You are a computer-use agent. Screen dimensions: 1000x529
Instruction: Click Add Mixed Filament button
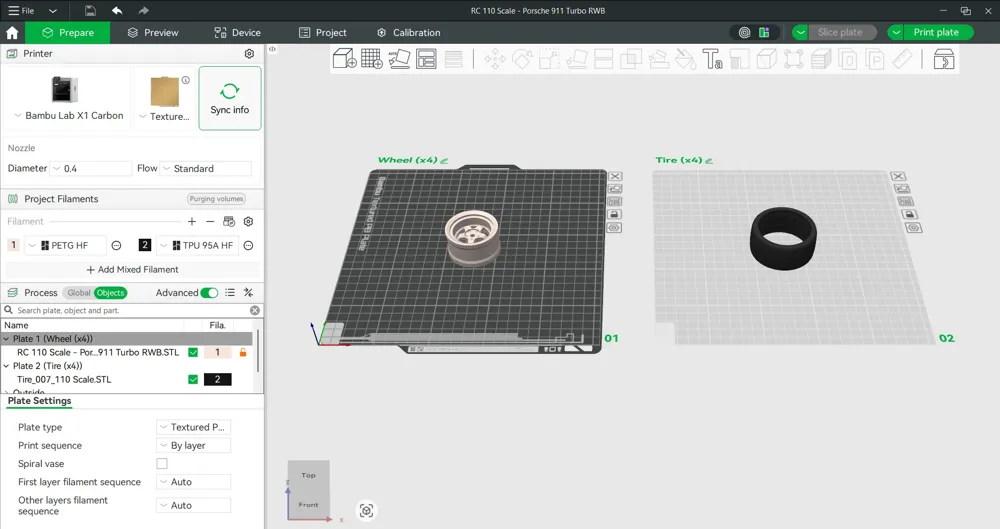pos(133,269)
